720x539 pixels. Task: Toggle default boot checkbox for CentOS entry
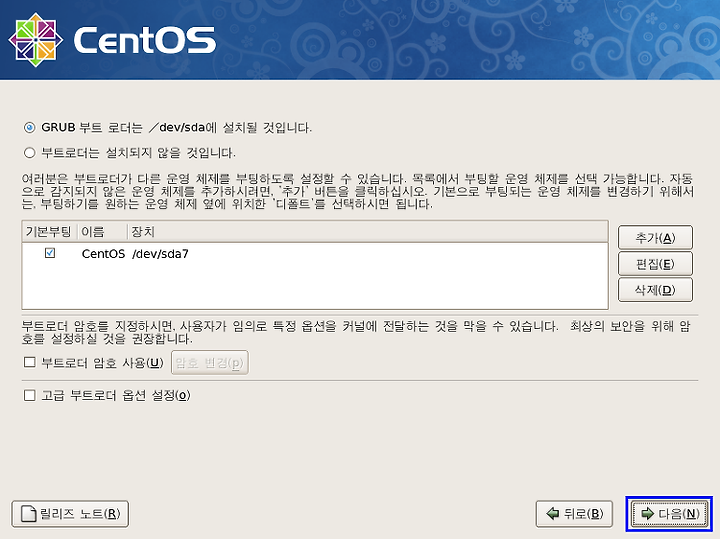pos(50,253)
